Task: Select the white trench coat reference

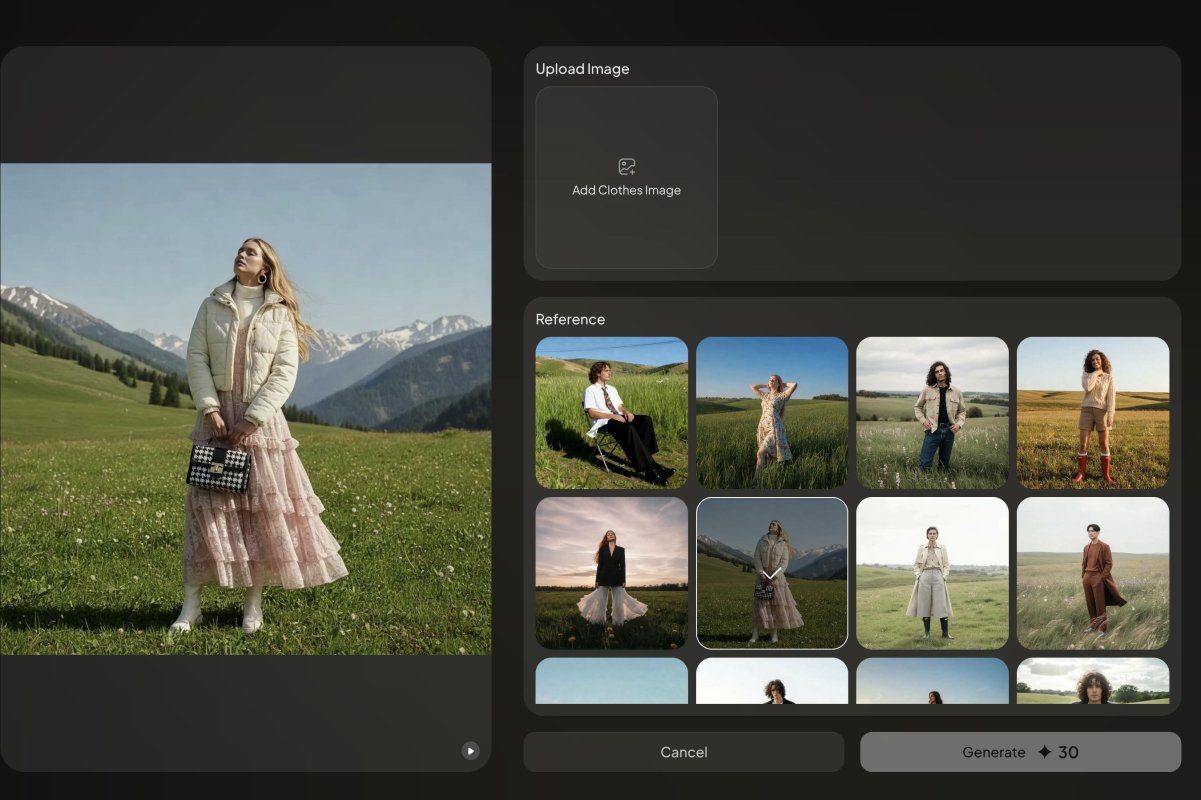Action: (x=932, y=573)
